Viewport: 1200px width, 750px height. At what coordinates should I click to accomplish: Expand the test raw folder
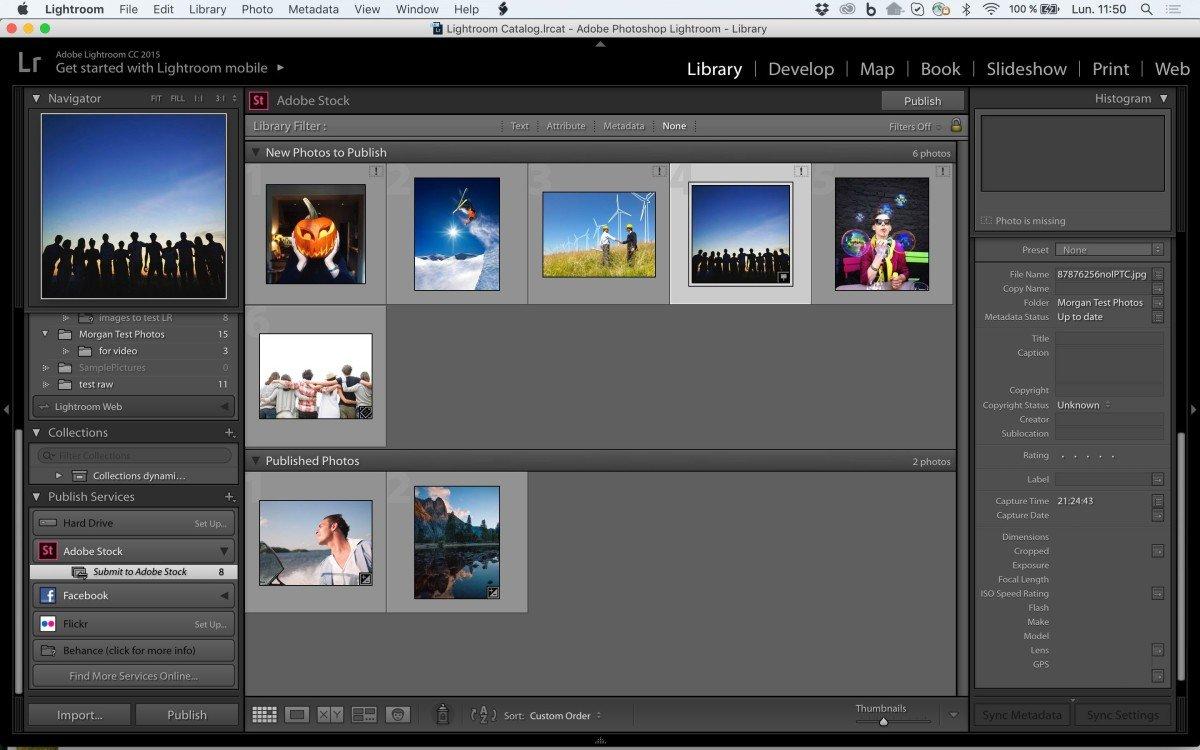click(x=45, y=384)
